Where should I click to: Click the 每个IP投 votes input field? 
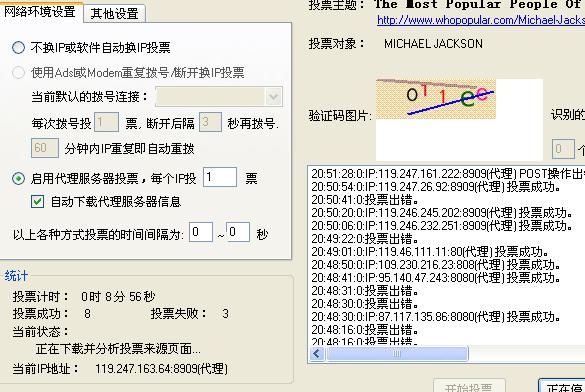click(x=220, y=177)
